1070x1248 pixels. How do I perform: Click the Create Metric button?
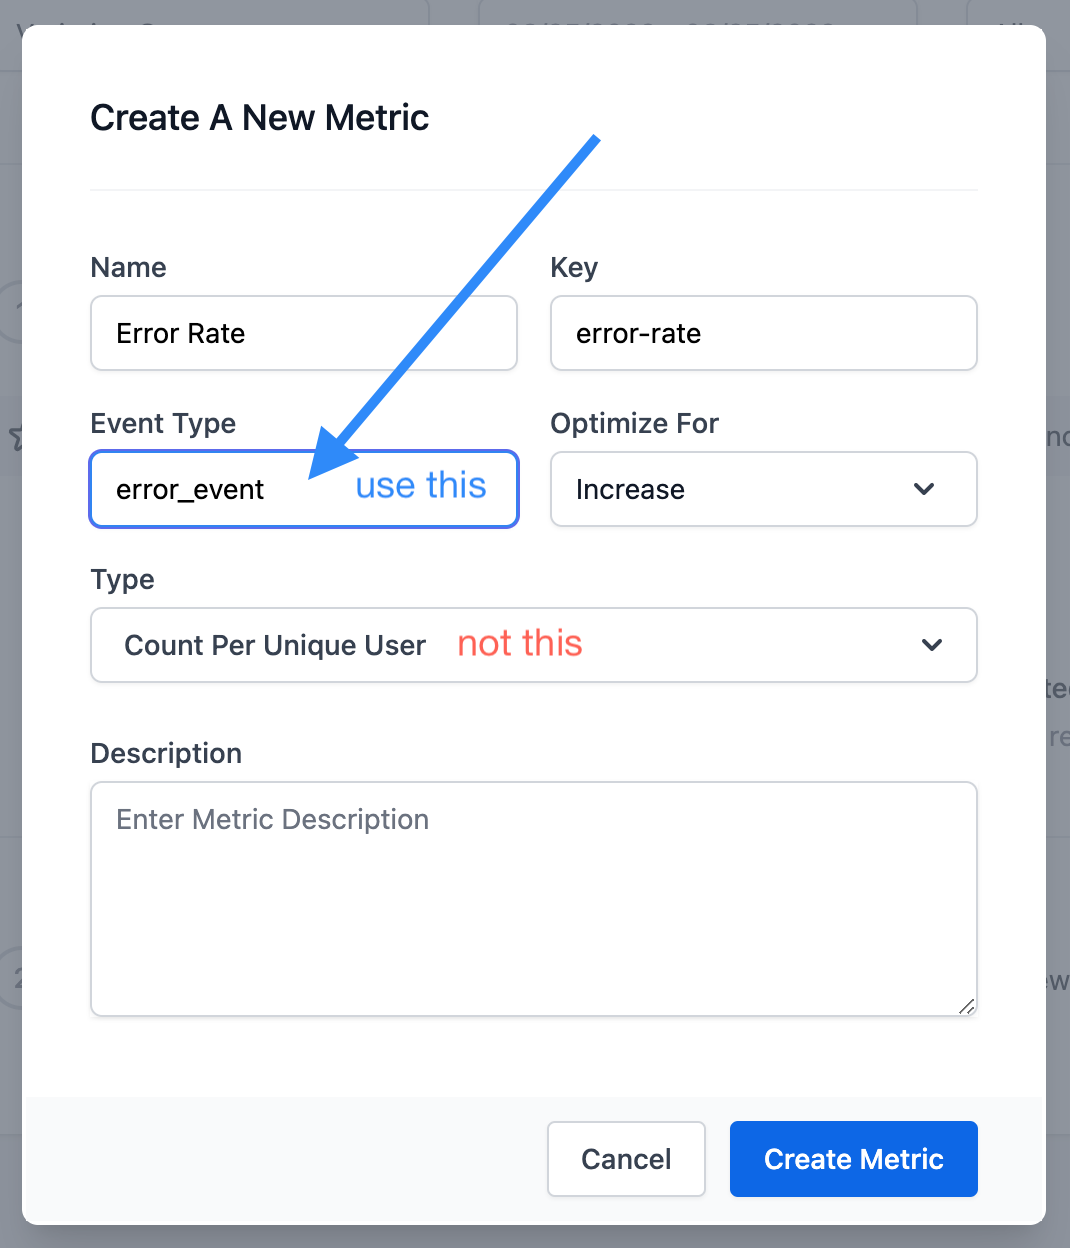(853, 1159)
